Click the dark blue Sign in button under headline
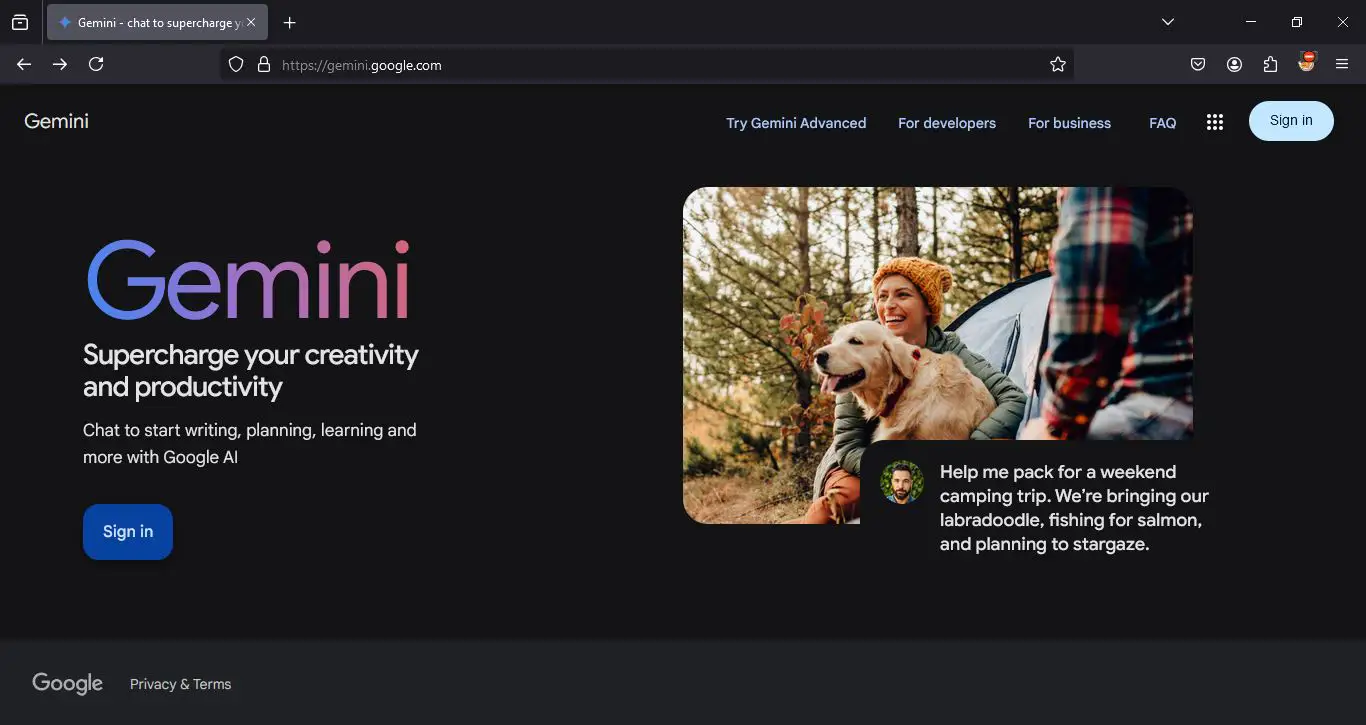1366x725 pixels. [x=128, y=532]
